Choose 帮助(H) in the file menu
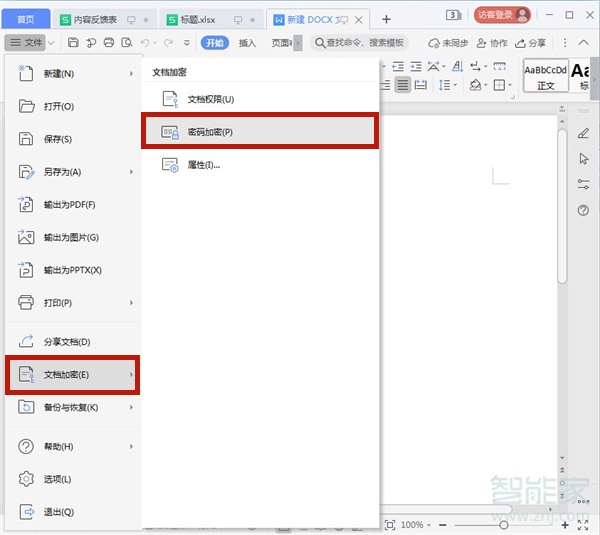Viewport: 600px width, 535px height. [x=73, y=446]
